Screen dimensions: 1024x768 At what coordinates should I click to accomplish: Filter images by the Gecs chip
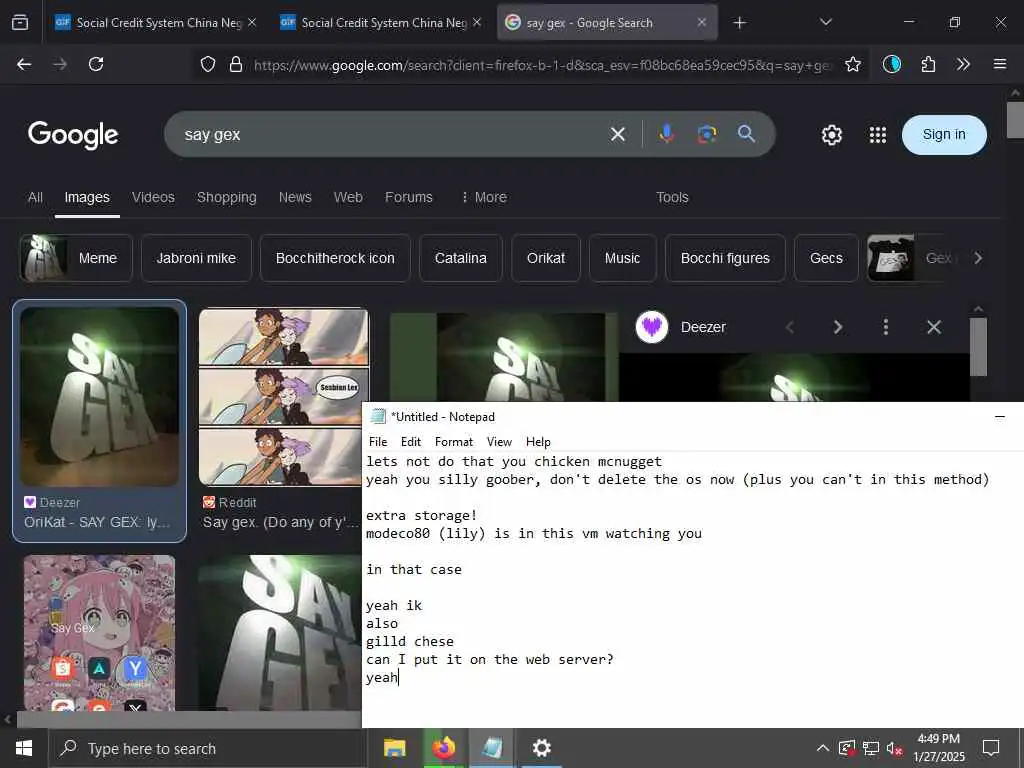(826, 258)
